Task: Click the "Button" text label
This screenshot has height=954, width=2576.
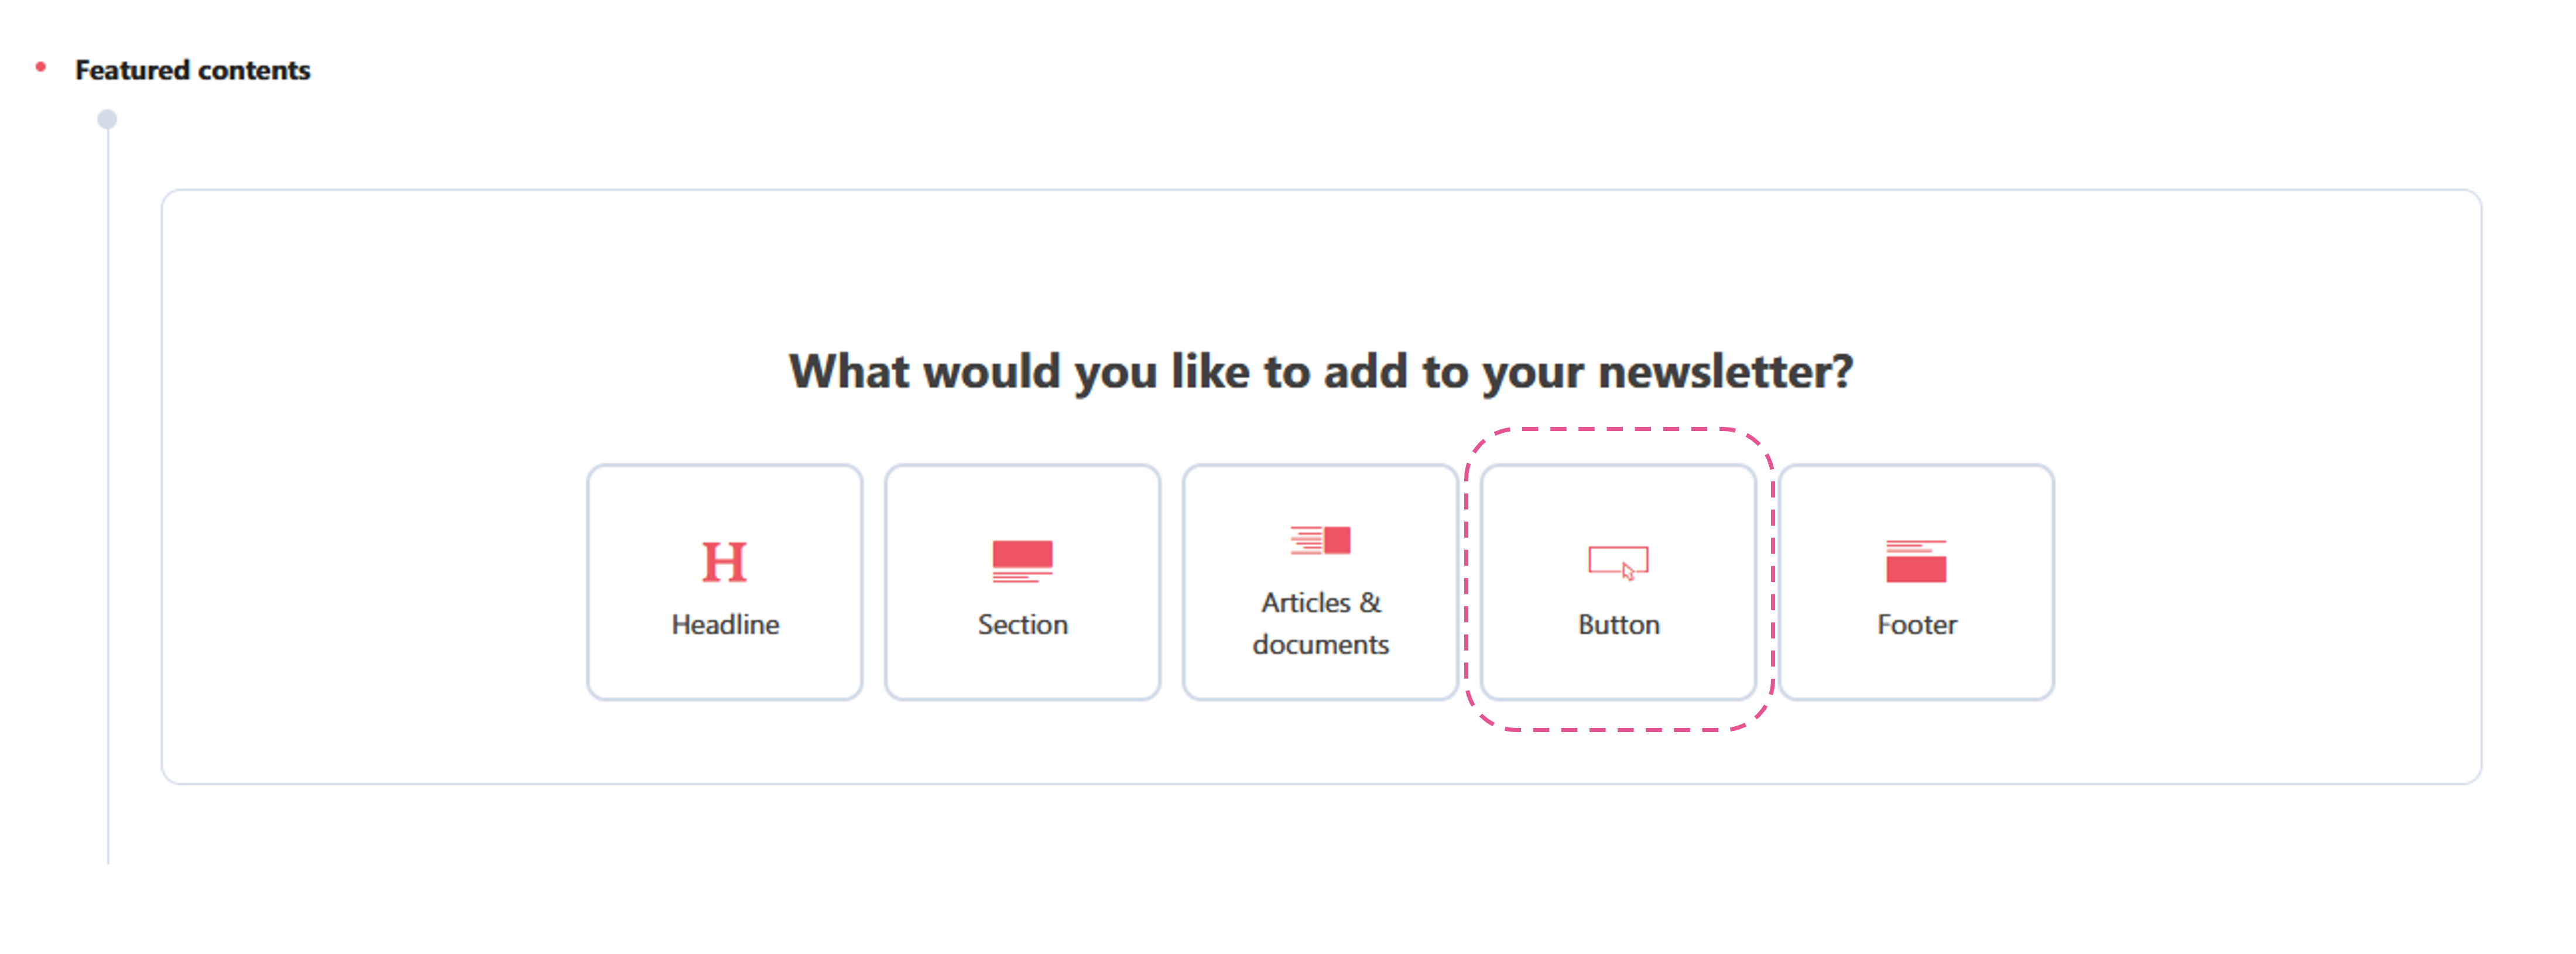Action: [x=1618, y=624]
